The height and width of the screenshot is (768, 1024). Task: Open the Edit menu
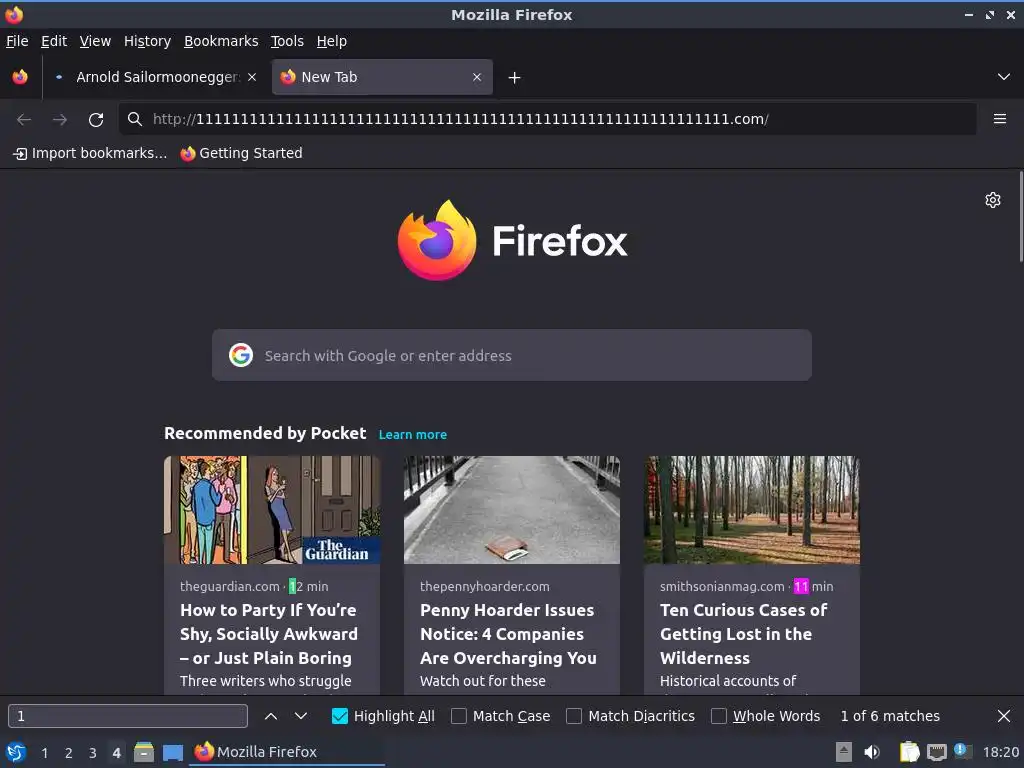(54, 41)
